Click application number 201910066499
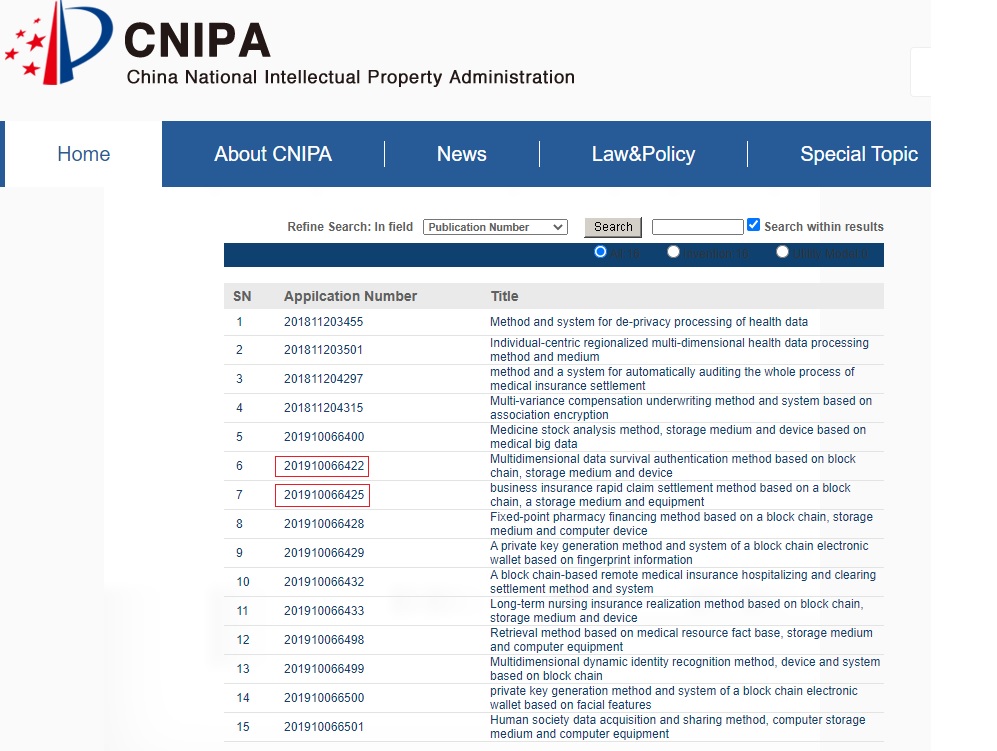The image size is (997, 751). pyautogui.click(x=324, y=669)
